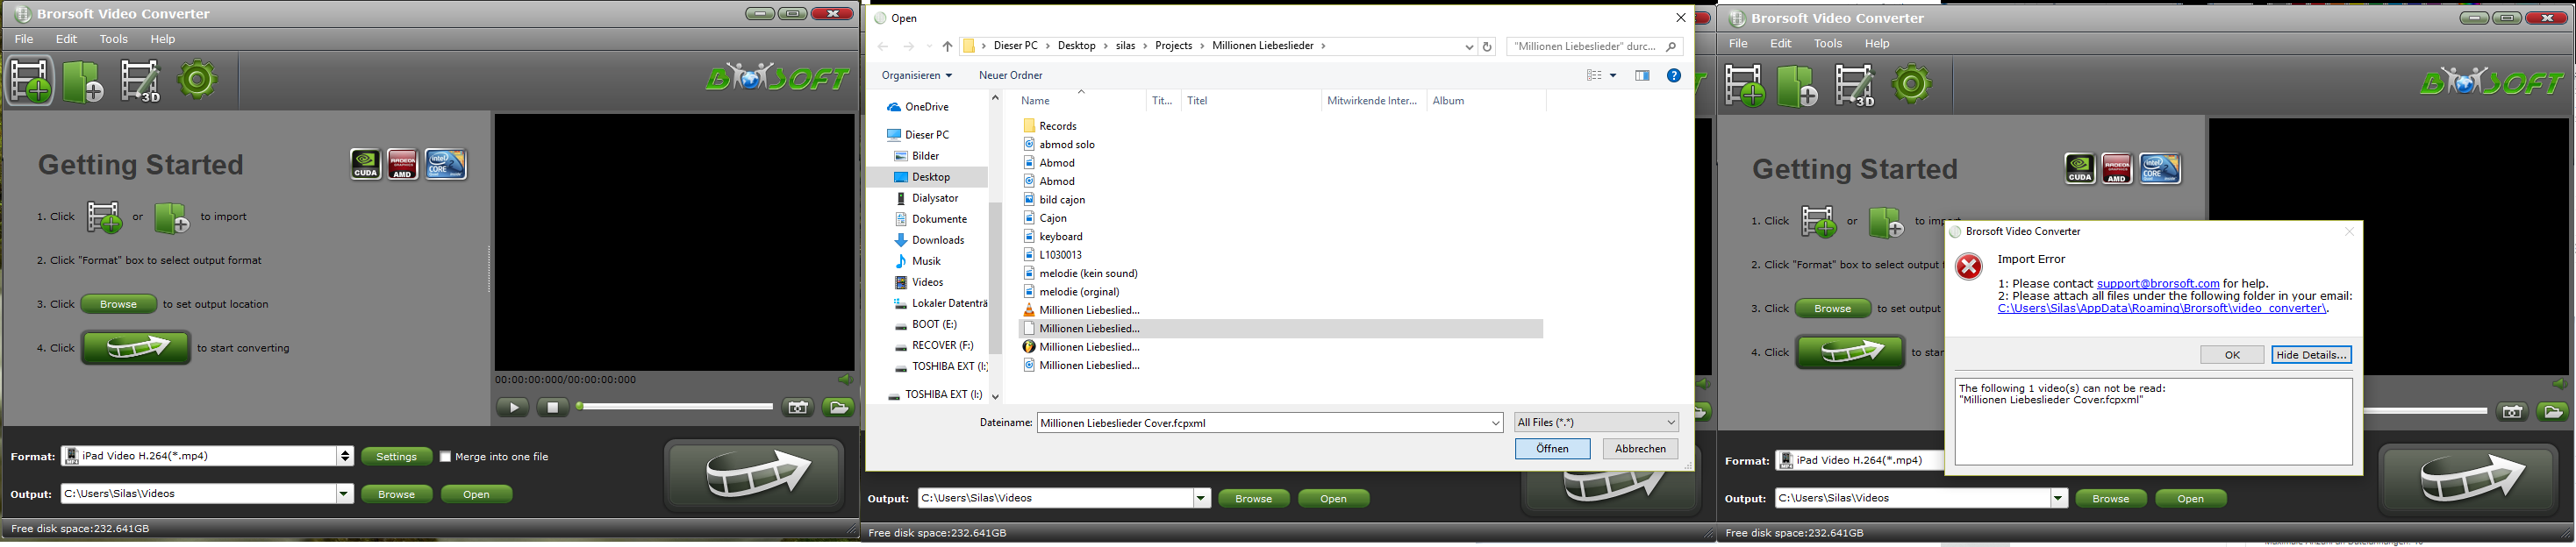Toggle the preview pane in the Open dialog
This screenshot has height=547, width=2576.
[1642, 76]
